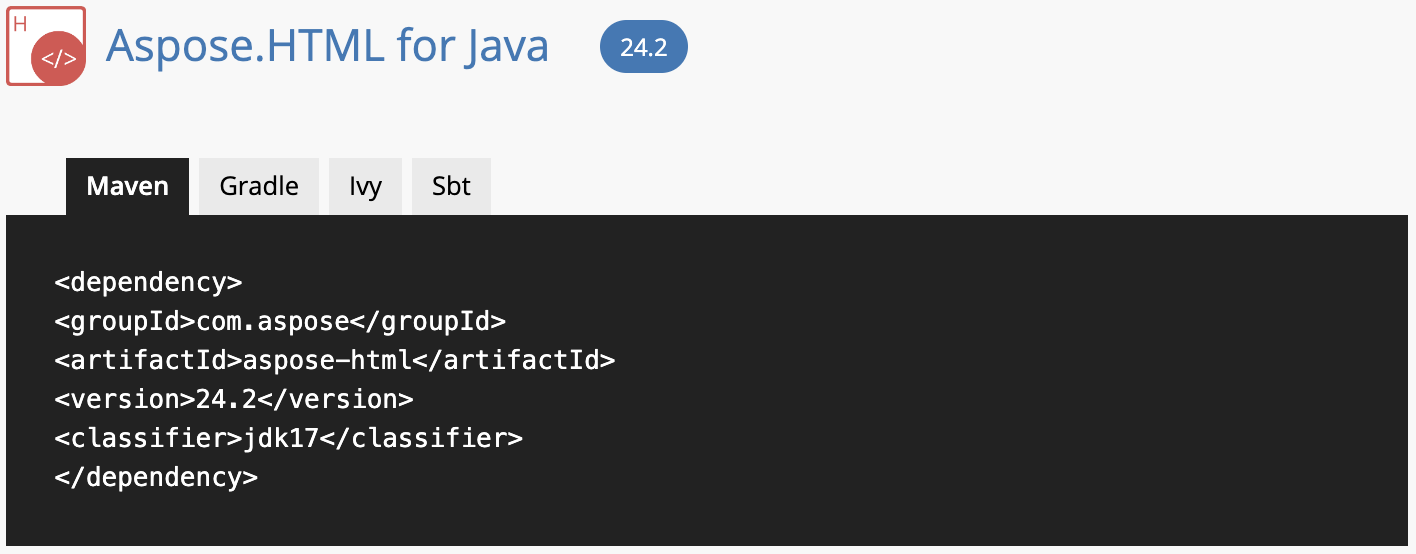The image size is (1416, 554).
Task: Click the letter H in the logo
Action: pos(20,20)
